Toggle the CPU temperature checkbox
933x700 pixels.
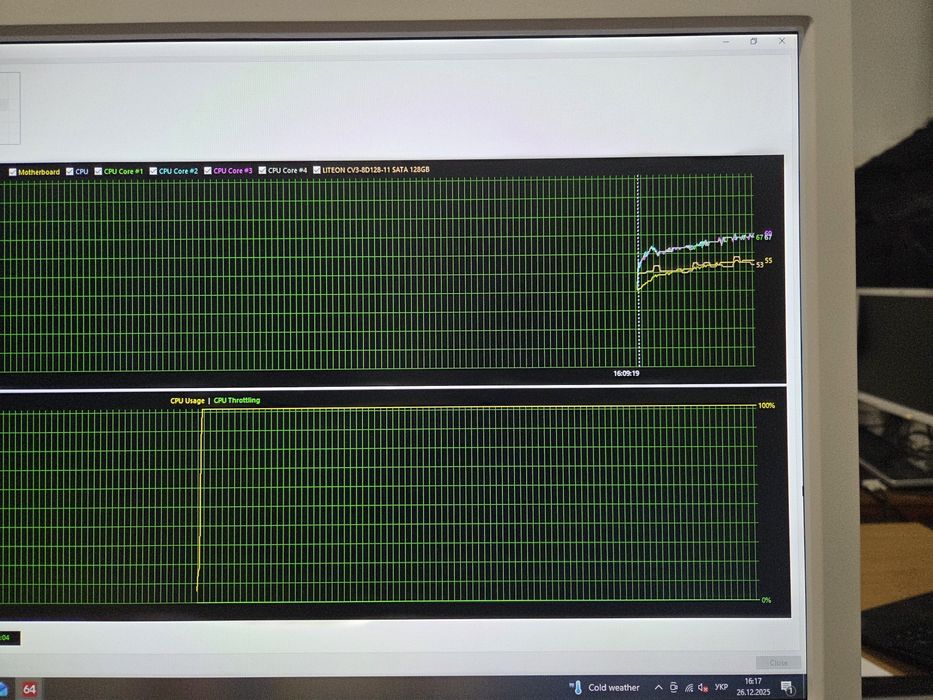70,171
